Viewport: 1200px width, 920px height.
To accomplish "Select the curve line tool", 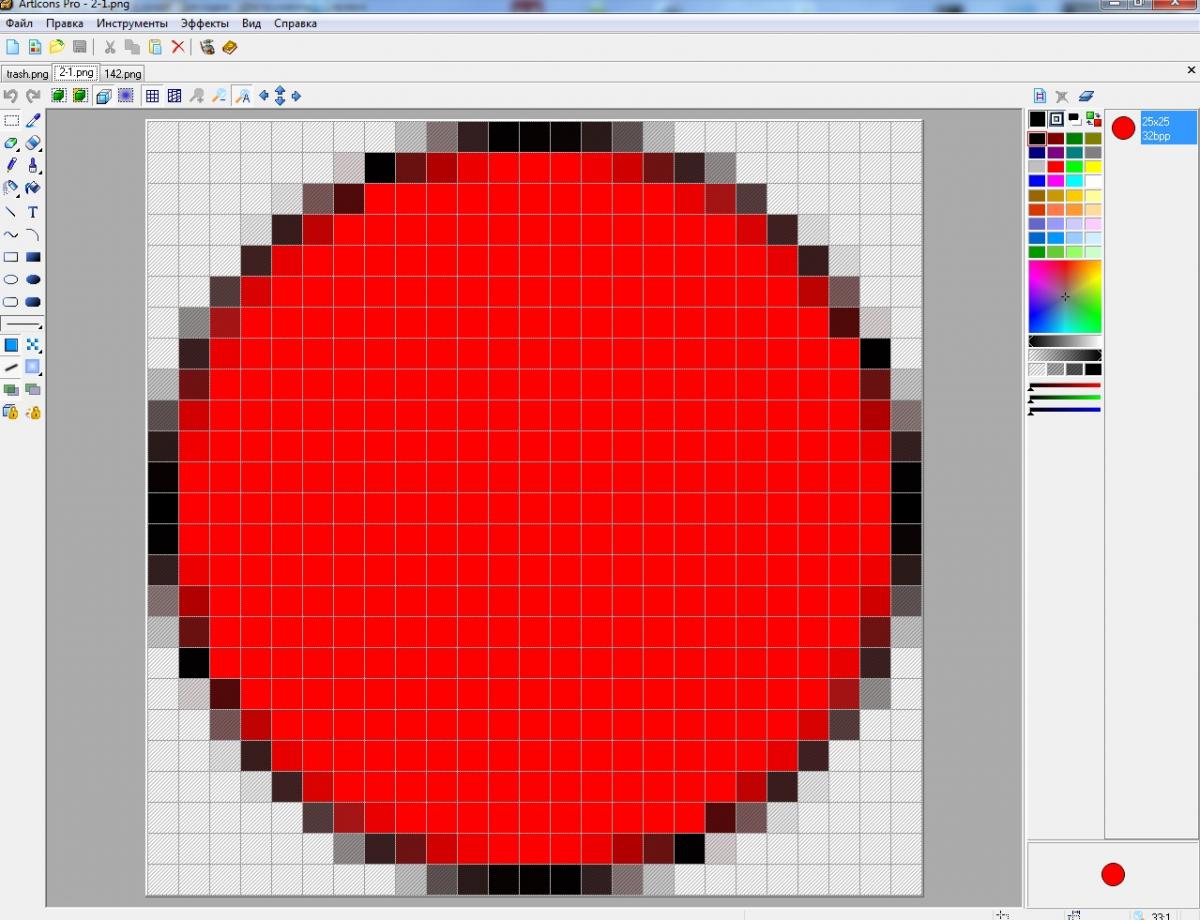I will point(11,235).
